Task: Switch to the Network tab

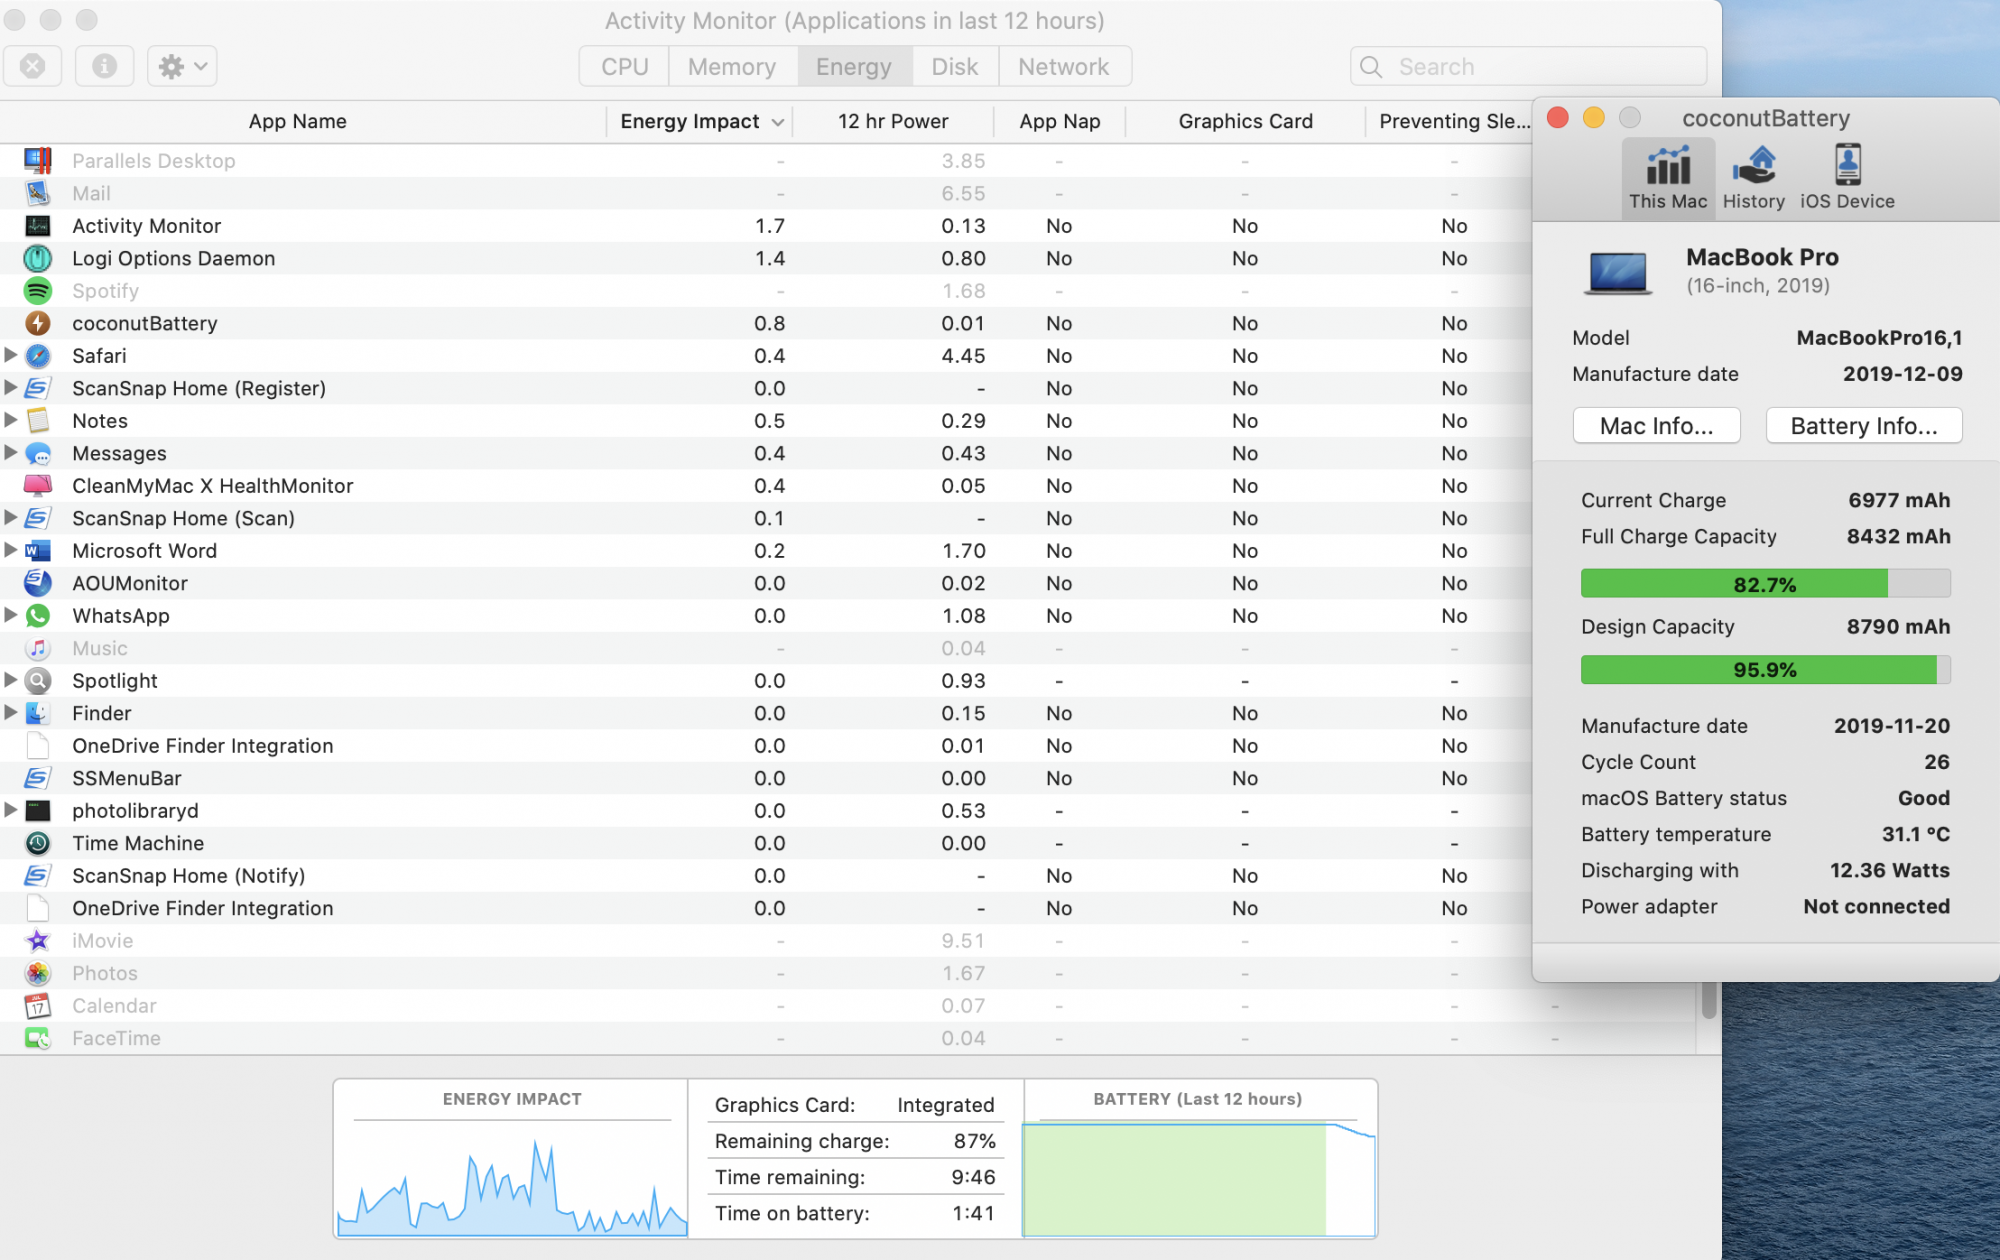Action: click(1064, 66)
